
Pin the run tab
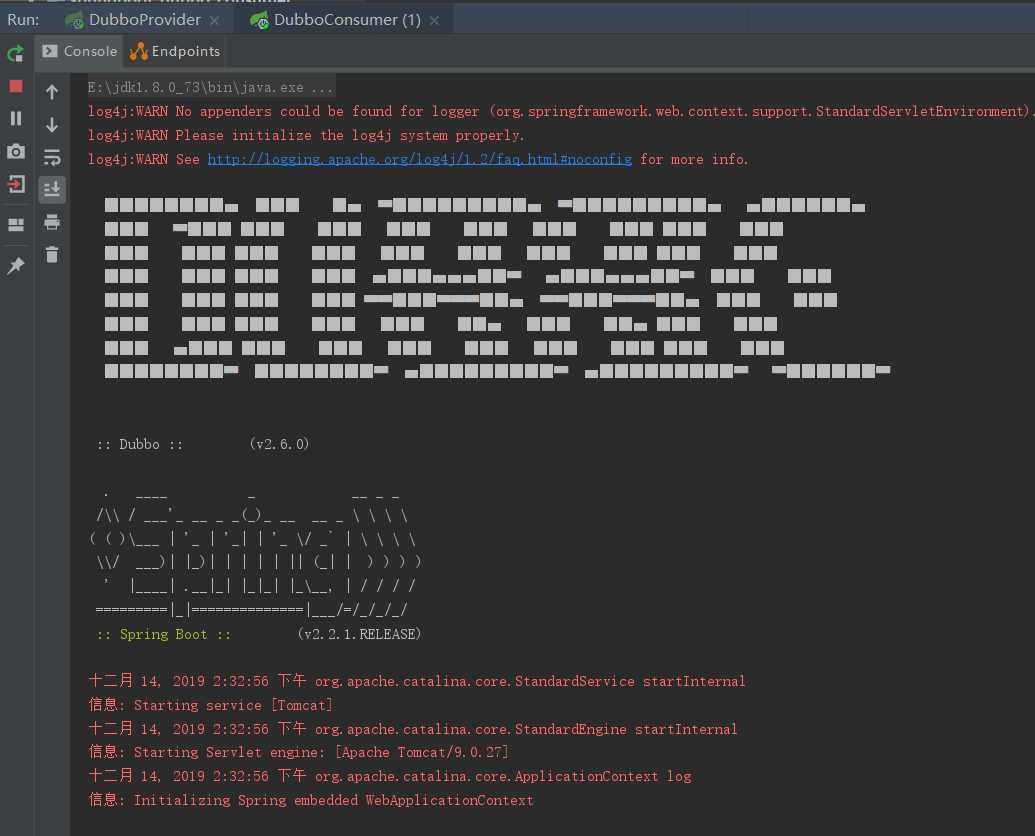[16, 265]
